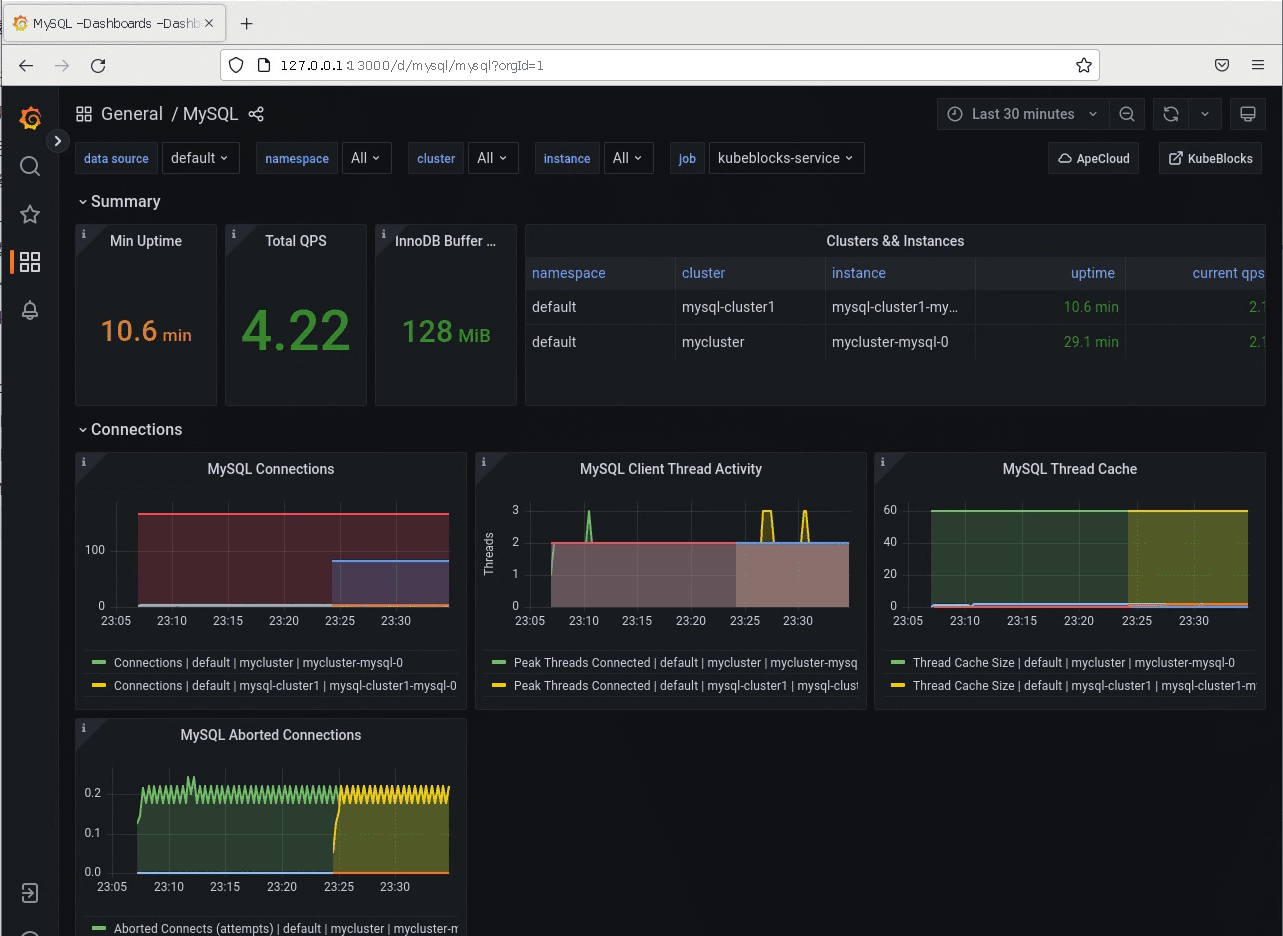Click the Grafana logo home icon

pyautogui.click(x=30, y=119)
